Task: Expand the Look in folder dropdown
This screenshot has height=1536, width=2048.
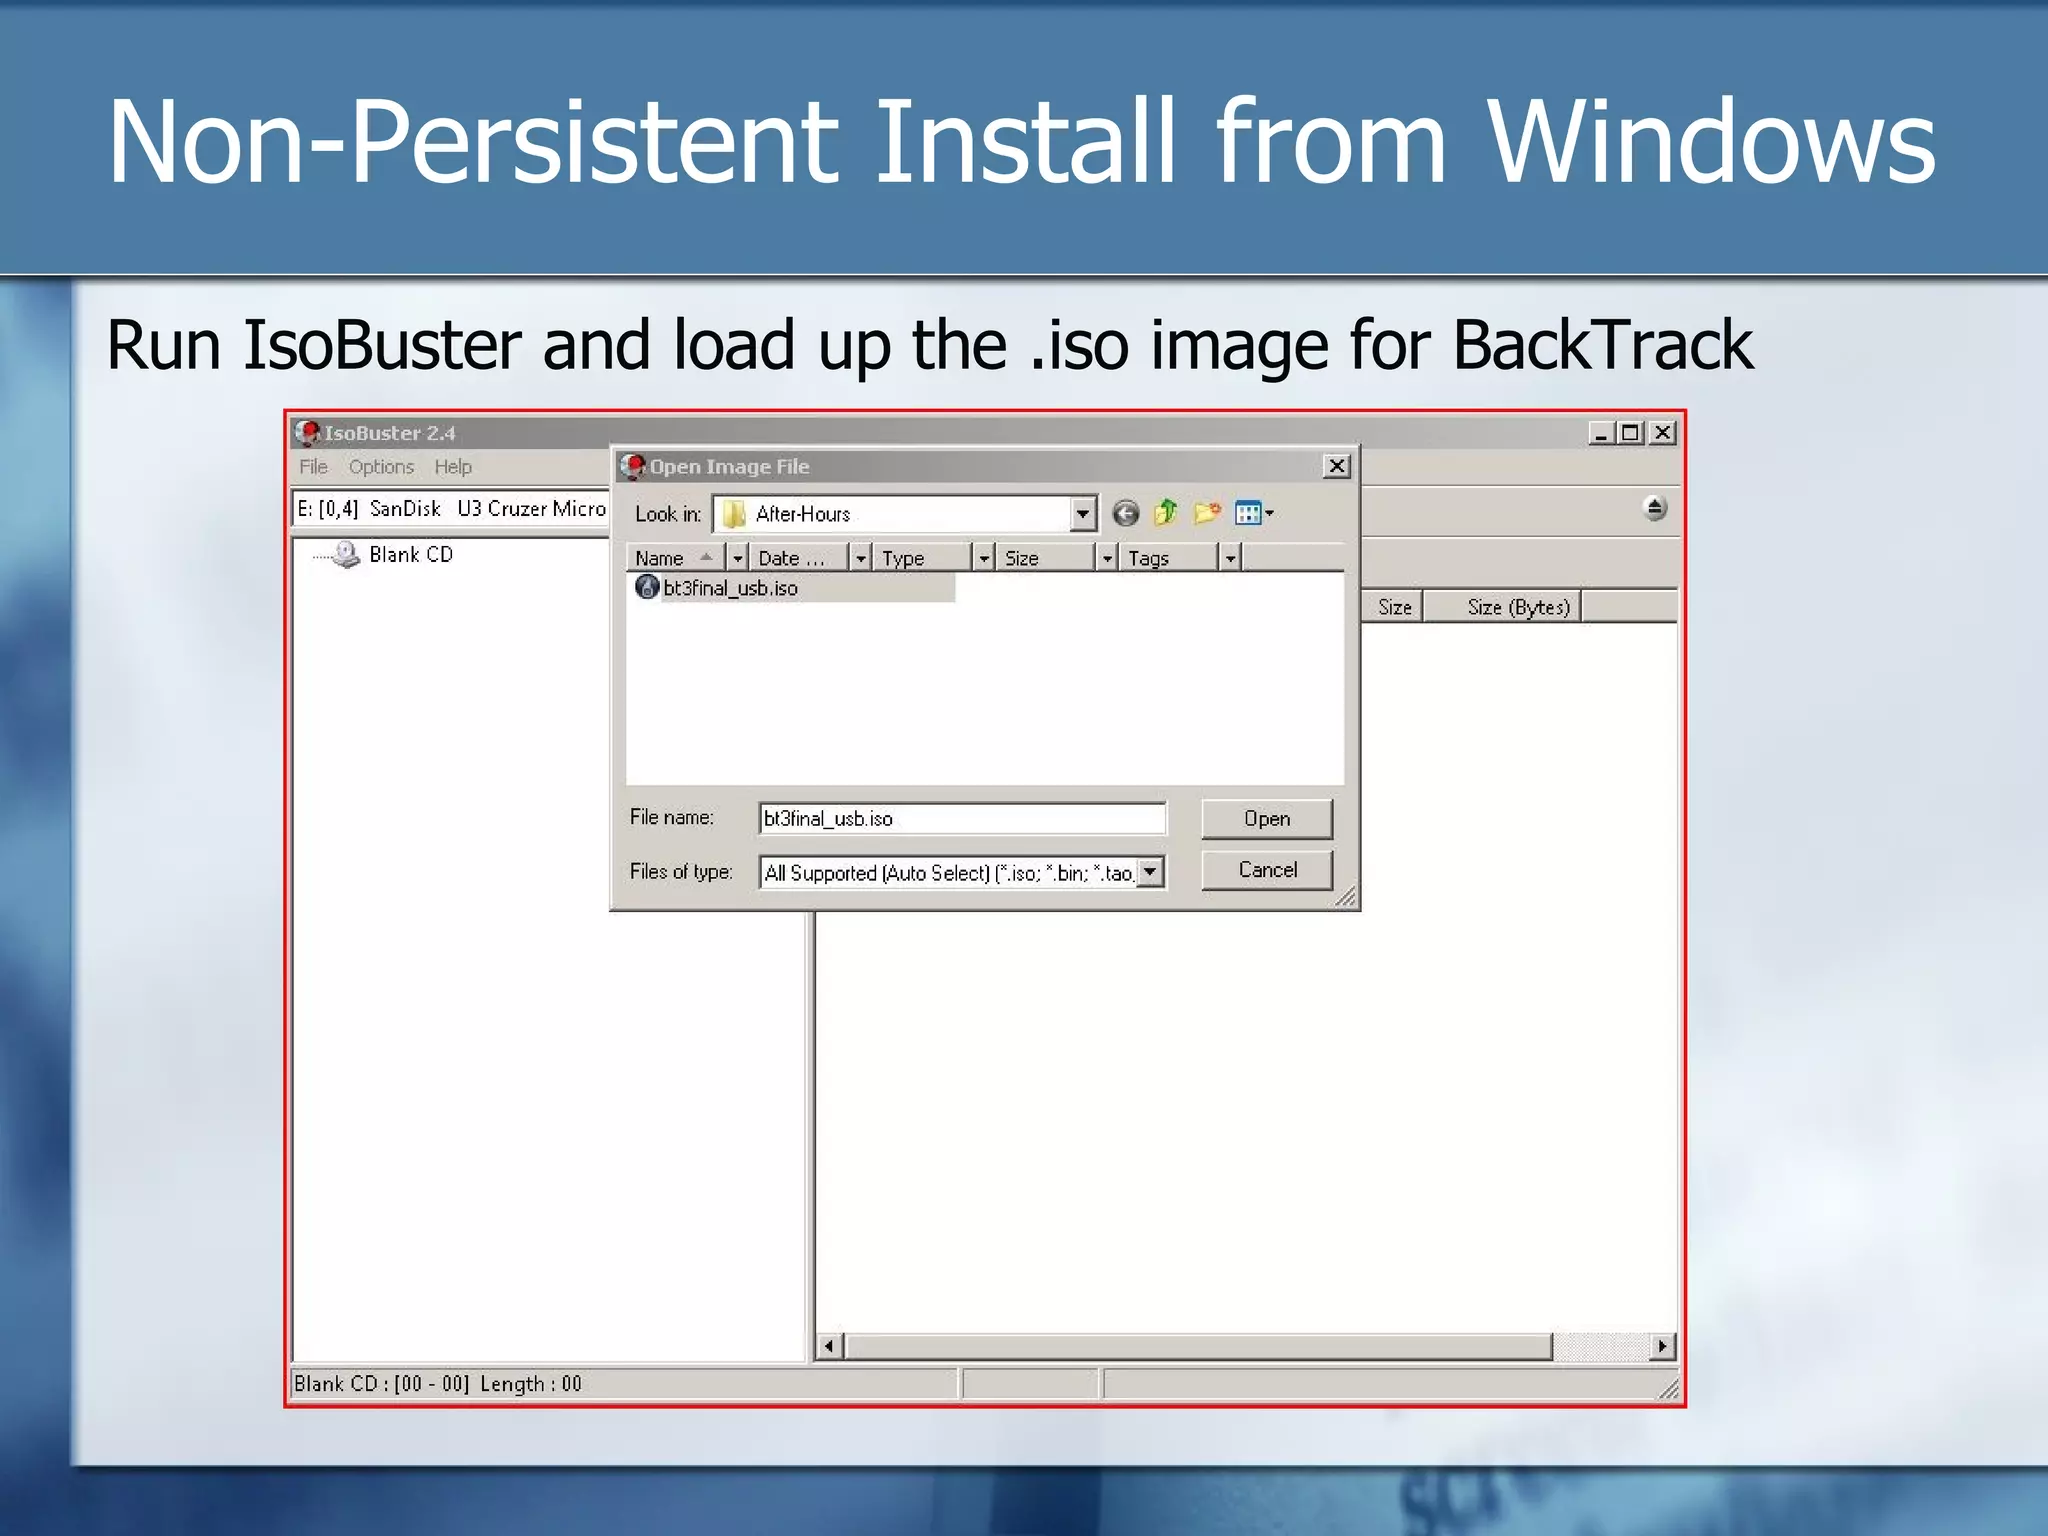Action: [x=1082, y=514]
